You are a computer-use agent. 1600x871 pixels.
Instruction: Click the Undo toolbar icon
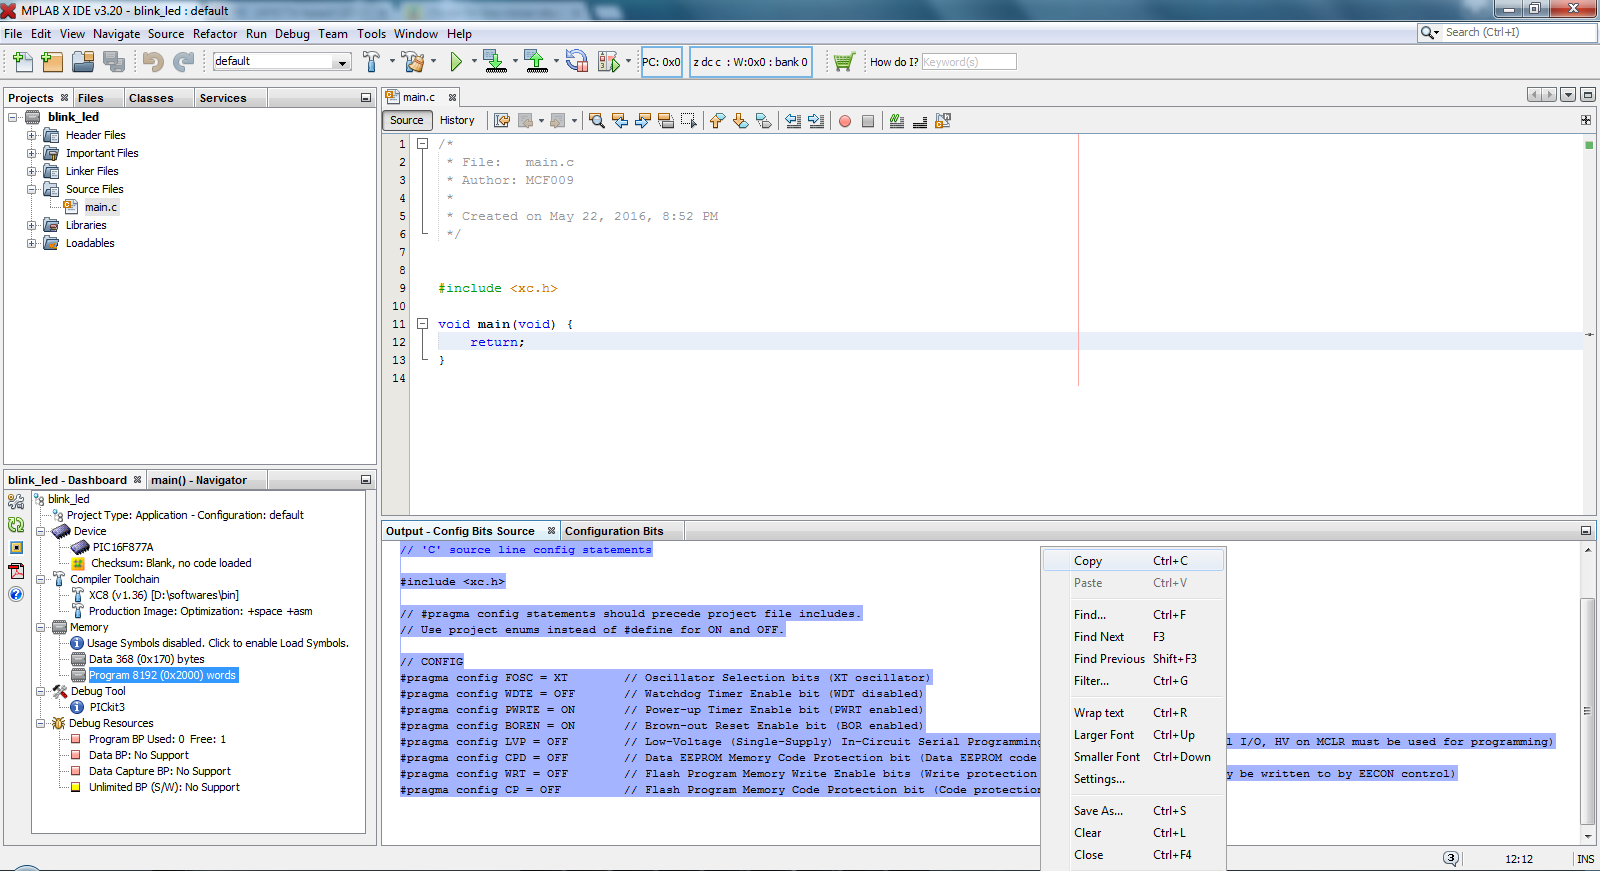[153, 62]
